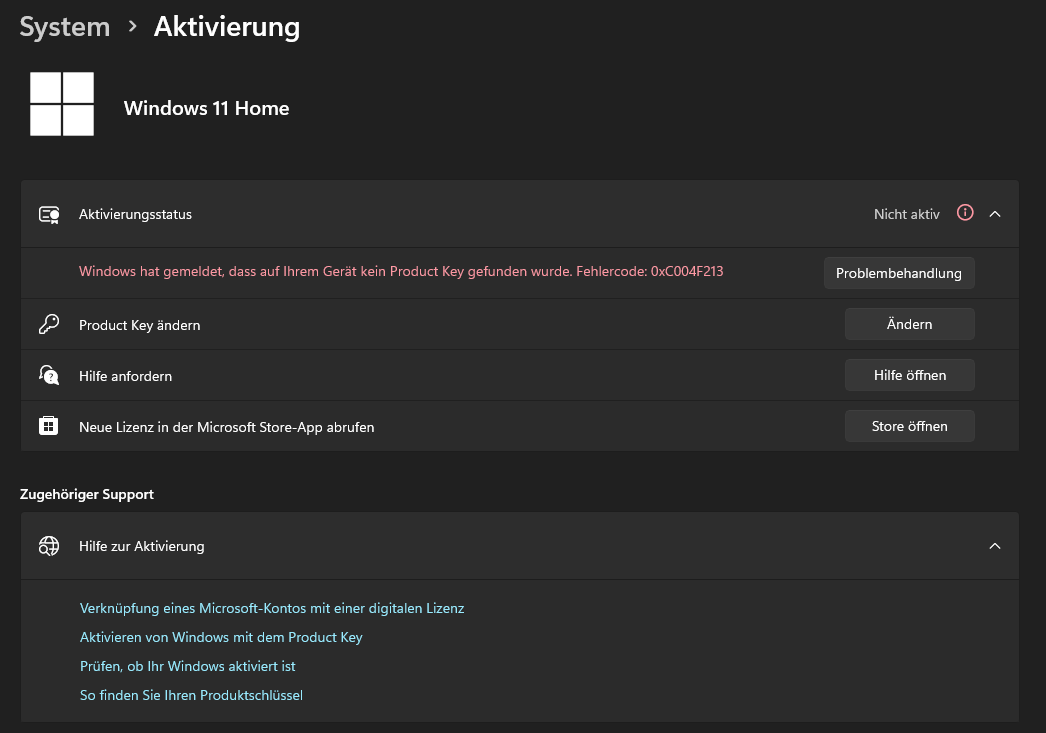The image size is (1046, 733).
Task: Click the Microsoft Store icon in Neue Lizenz row
Action: (49, 426)
